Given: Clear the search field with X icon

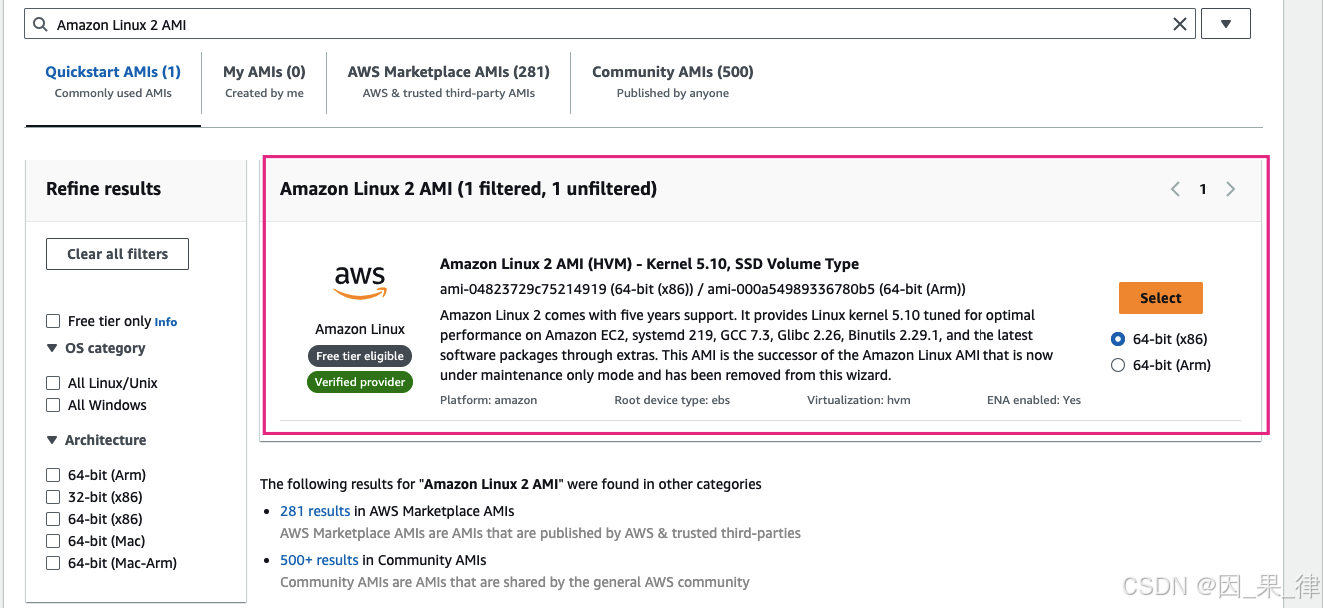Looking at the screenshot, I should click(1180, 24).
